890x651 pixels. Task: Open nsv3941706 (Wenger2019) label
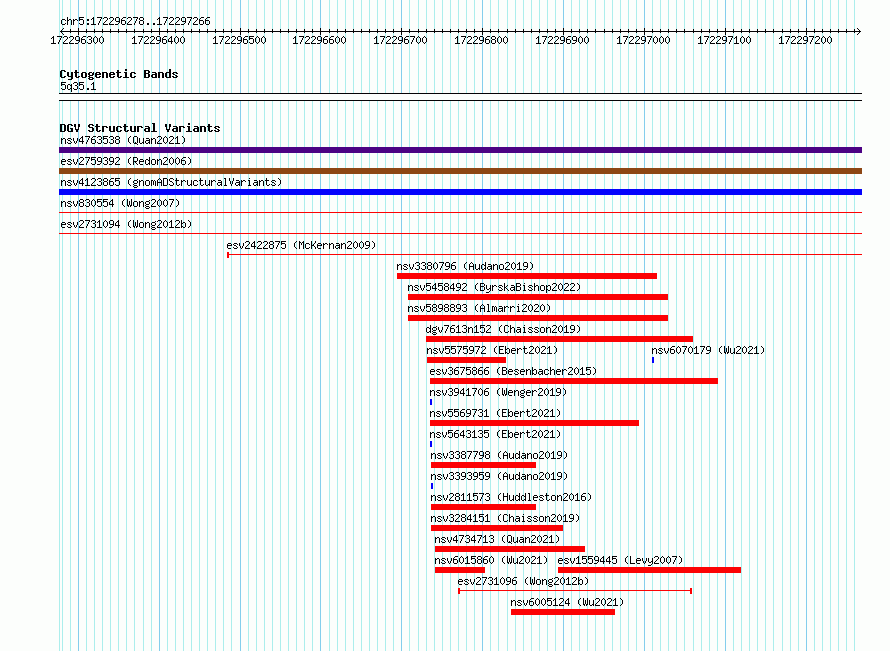tap(498, 392)
